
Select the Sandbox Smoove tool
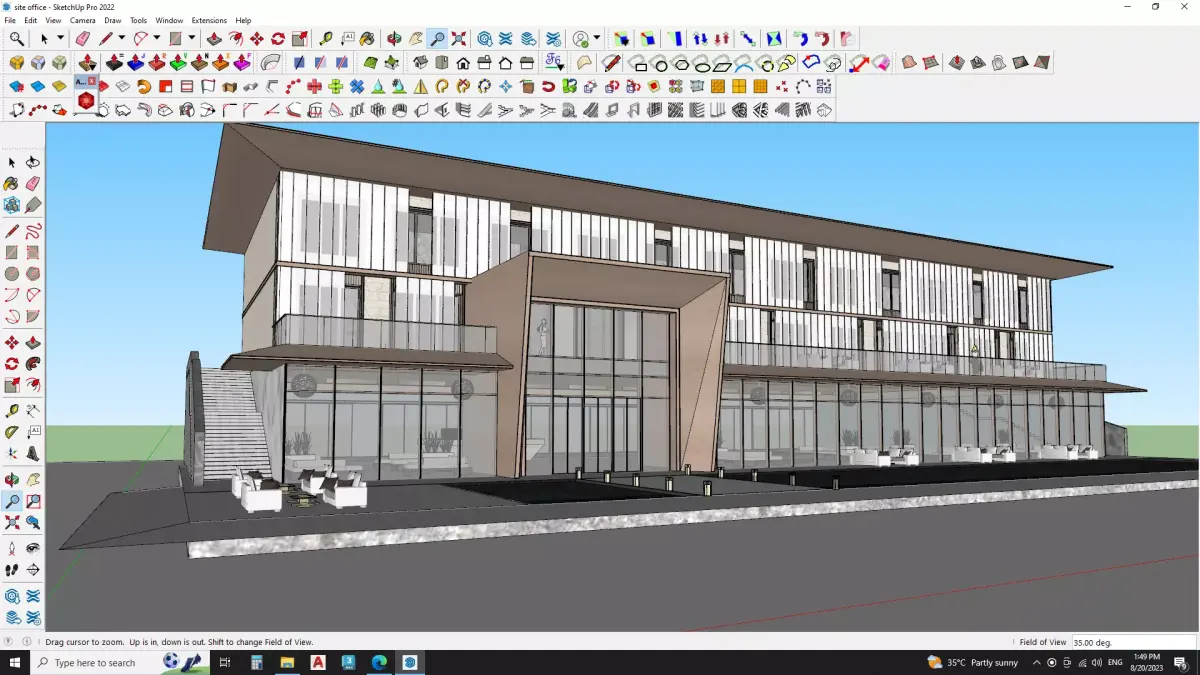(x=956, y=62)
